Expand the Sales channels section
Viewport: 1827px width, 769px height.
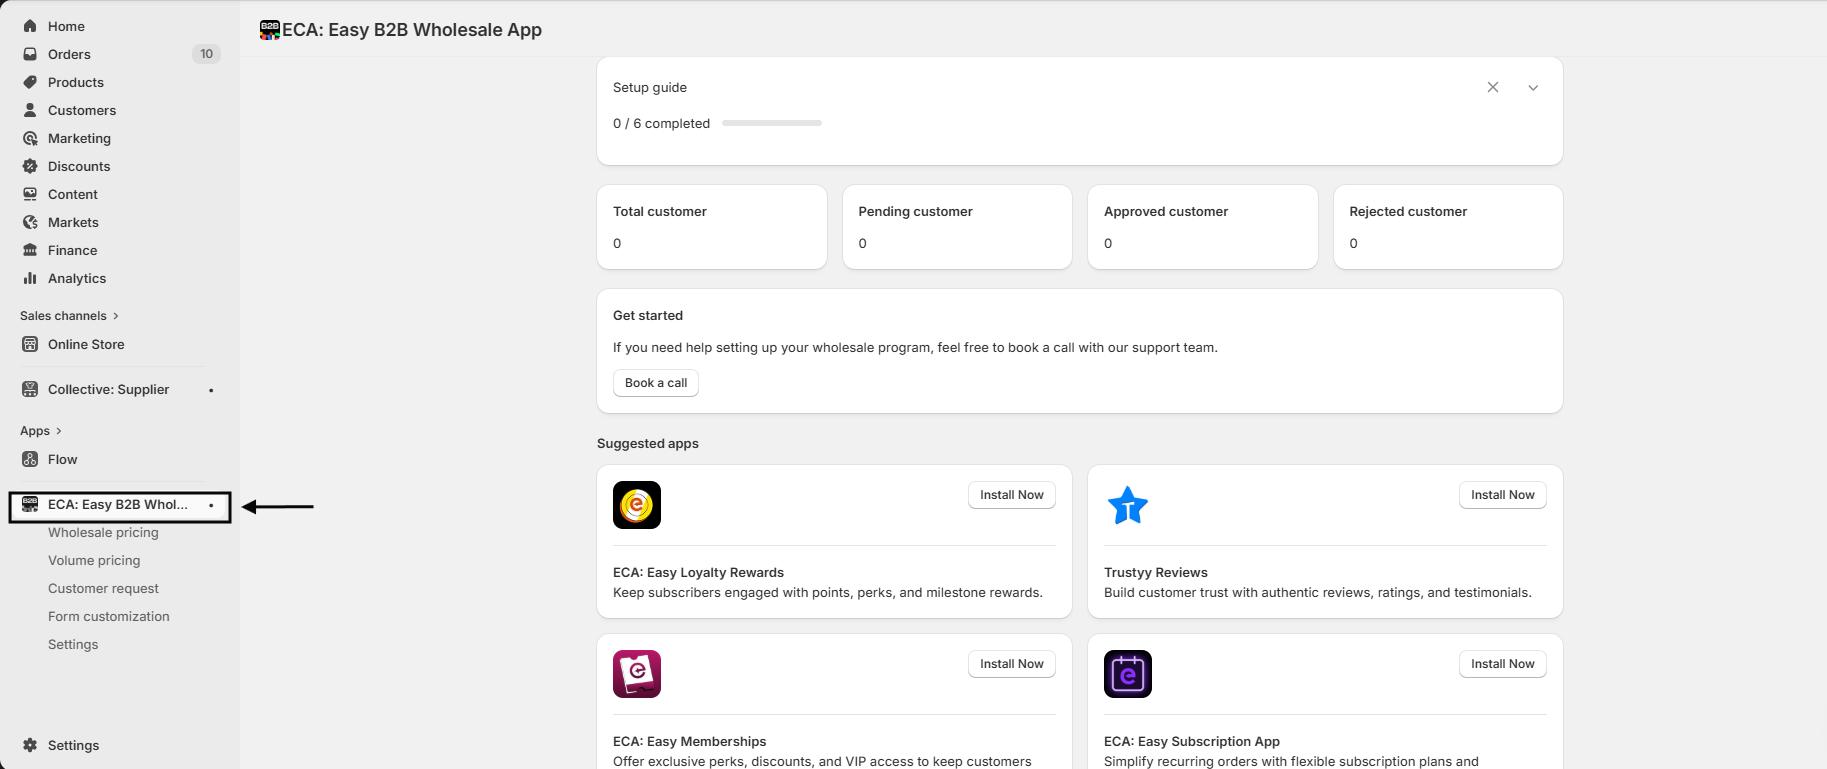116,316
